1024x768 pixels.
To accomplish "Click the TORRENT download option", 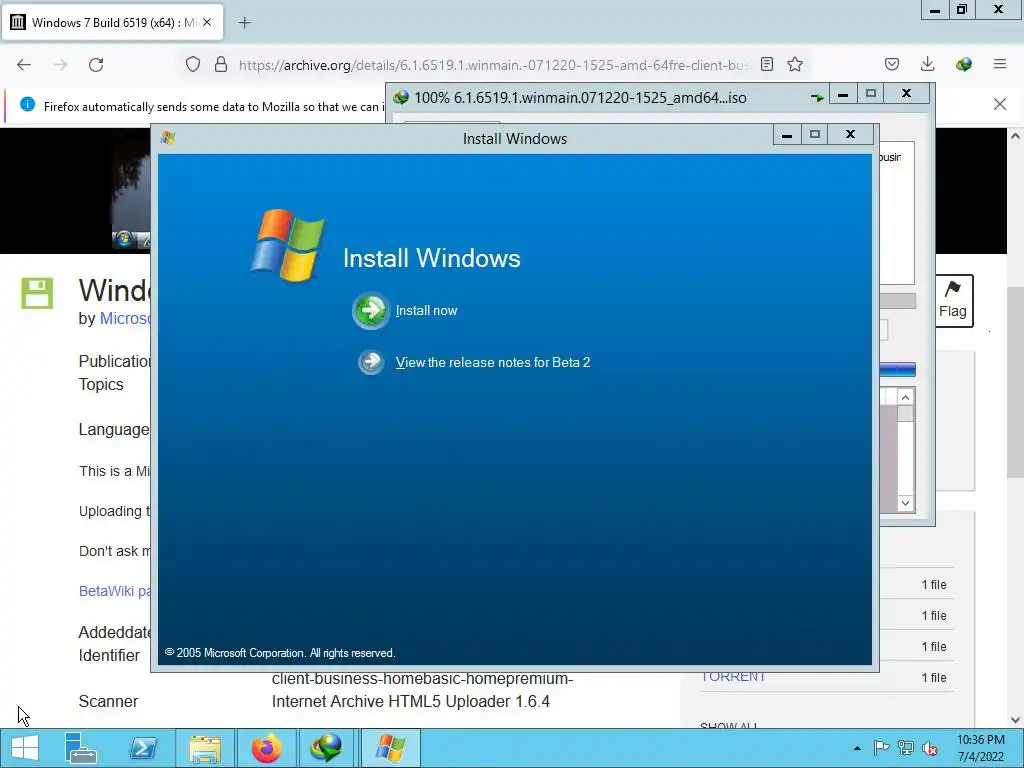I will [x=733, y=677].
